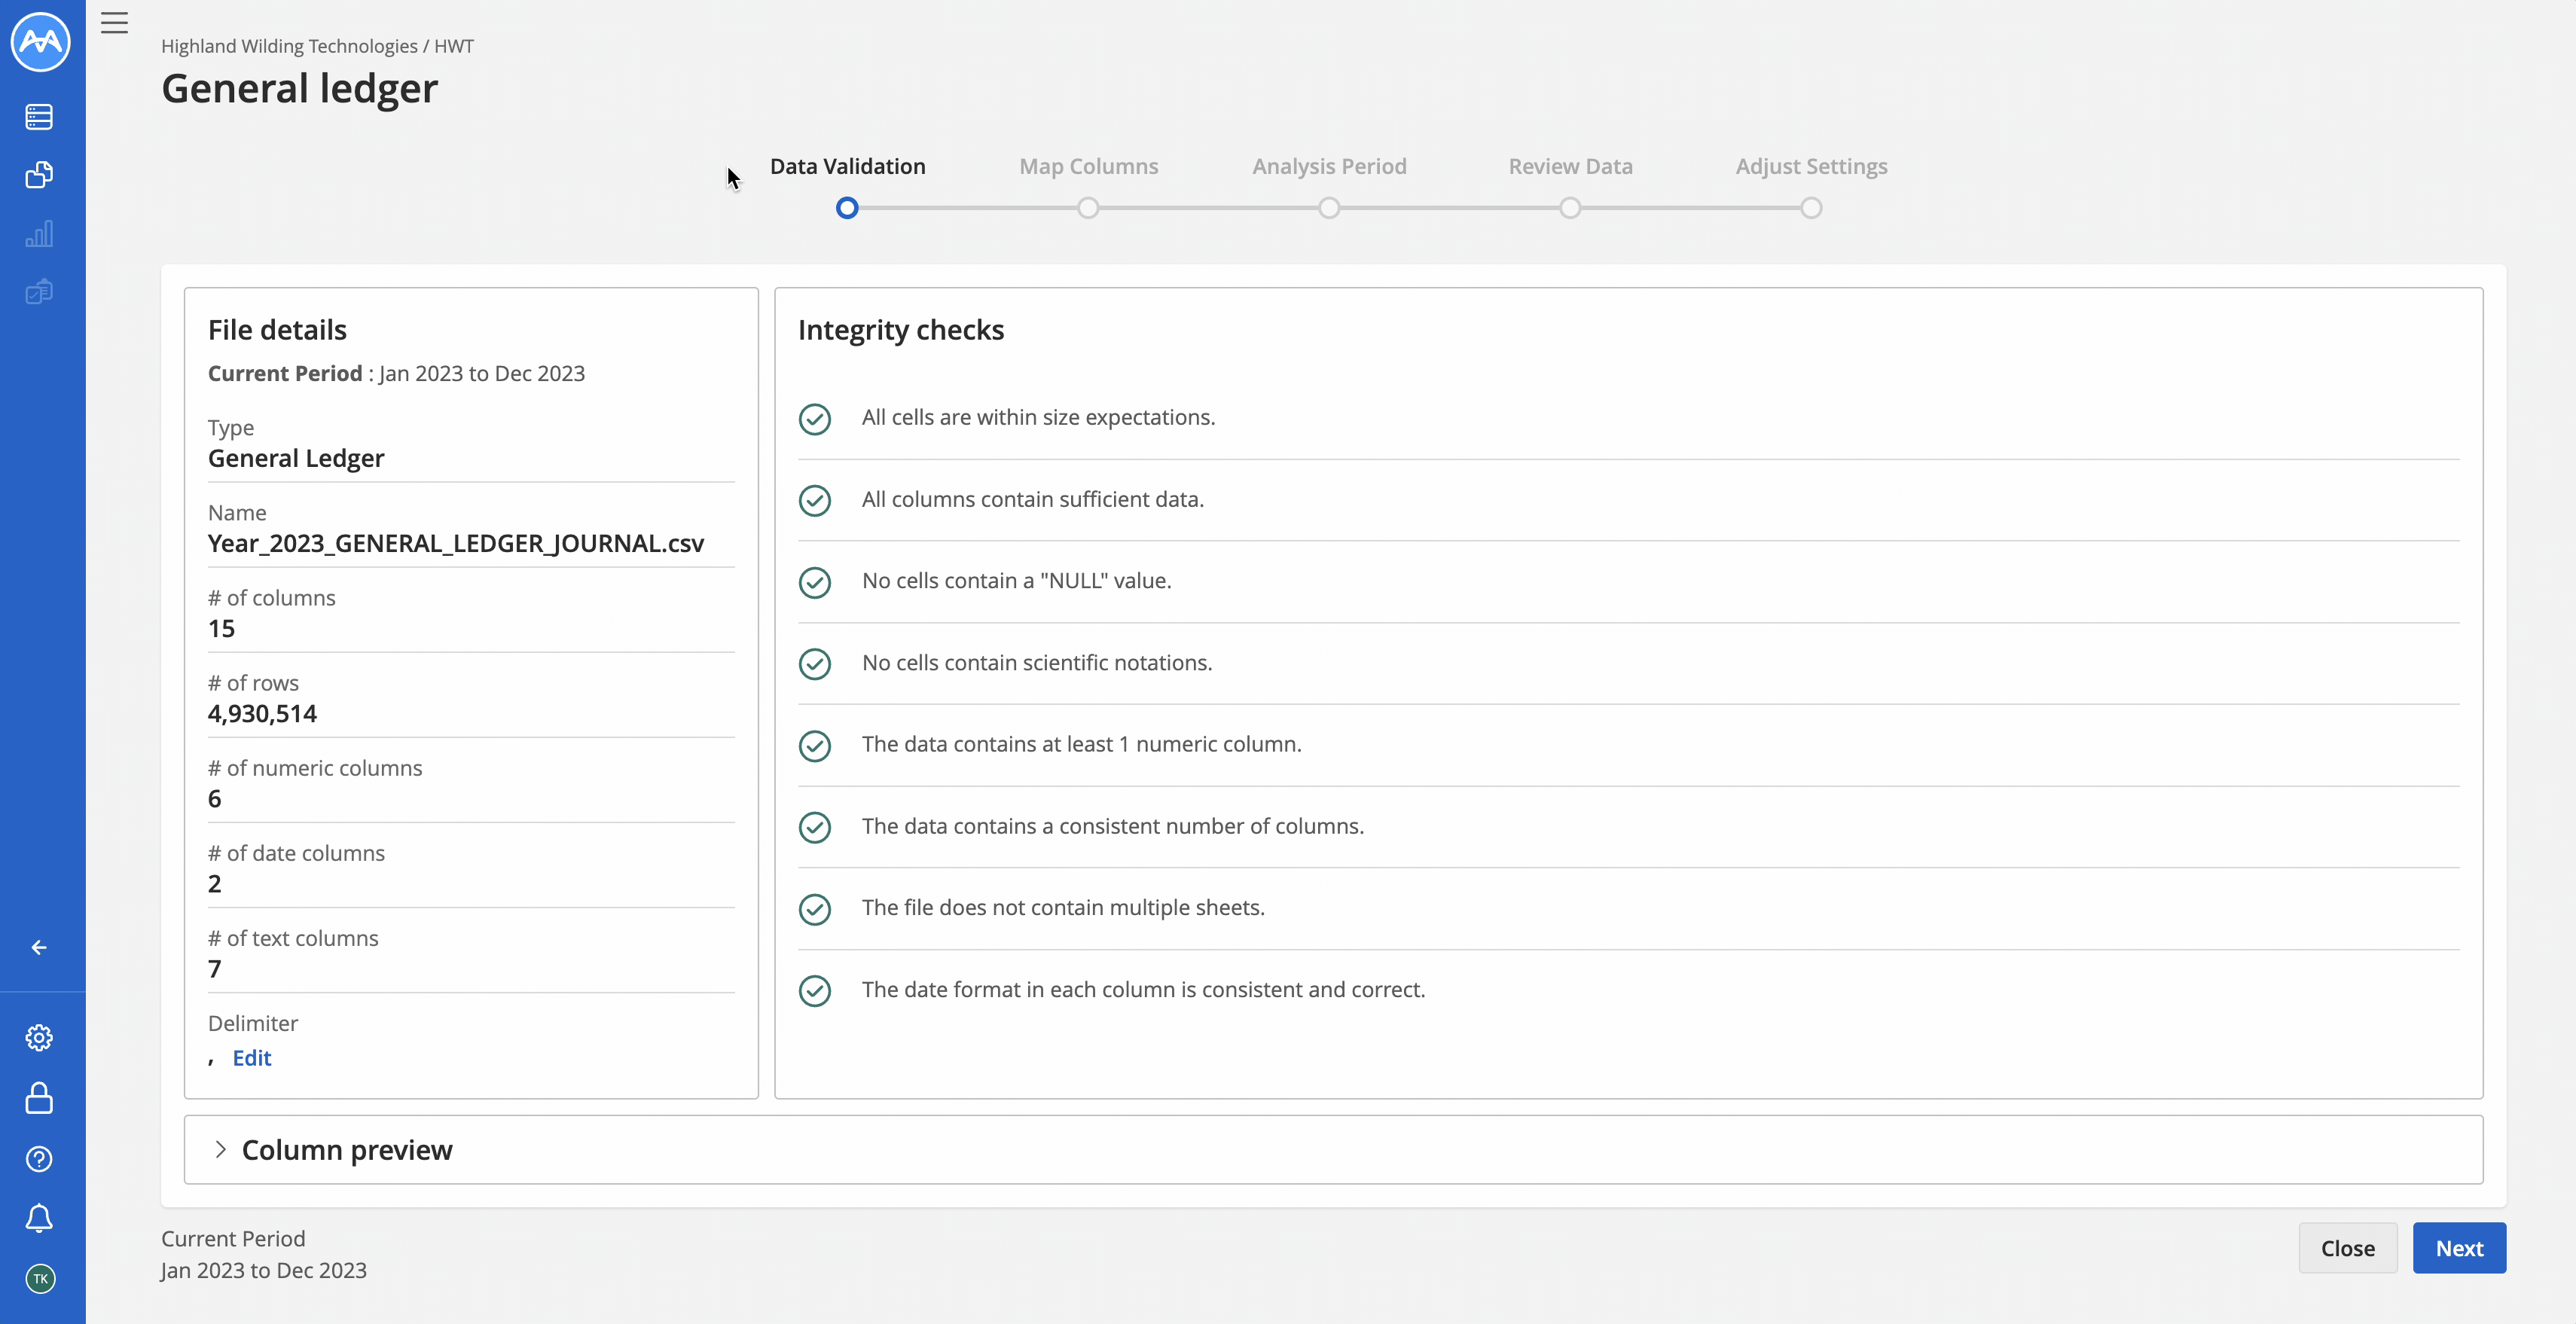Select the text columns value 7
The width and height of the screenshot is (2576, 1324).
coord(214,968)
